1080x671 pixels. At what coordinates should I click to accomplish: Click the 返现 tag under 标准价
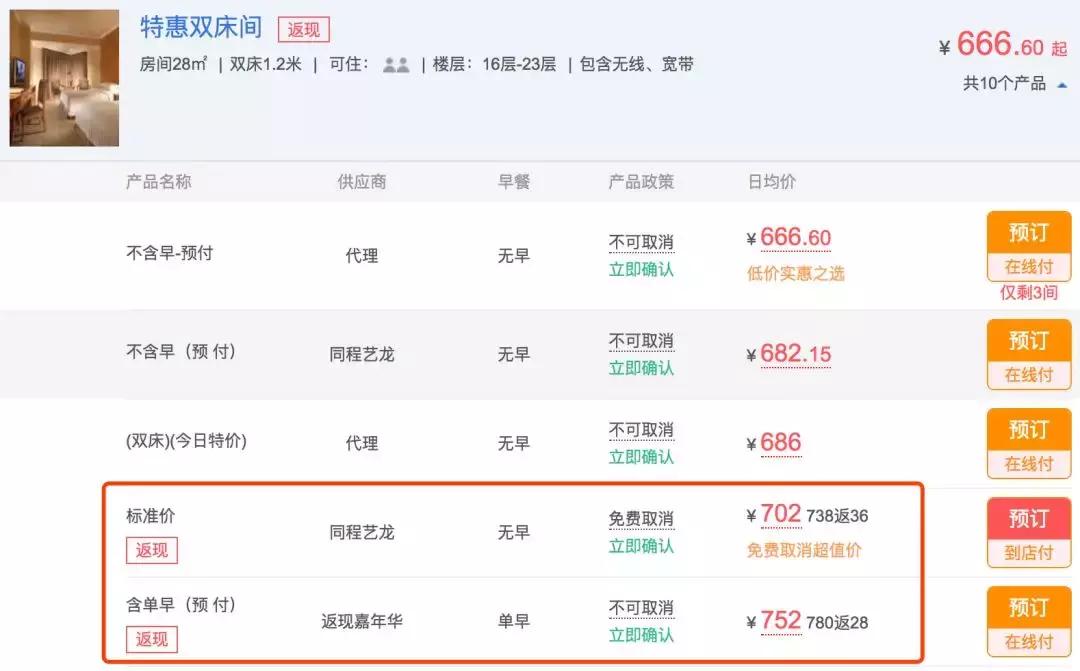[151, 550]
